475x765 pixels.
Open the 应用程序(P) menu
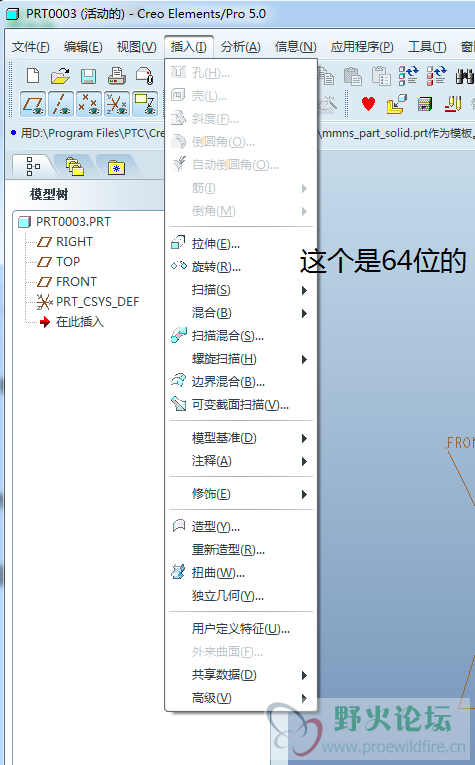click(362, 47)
